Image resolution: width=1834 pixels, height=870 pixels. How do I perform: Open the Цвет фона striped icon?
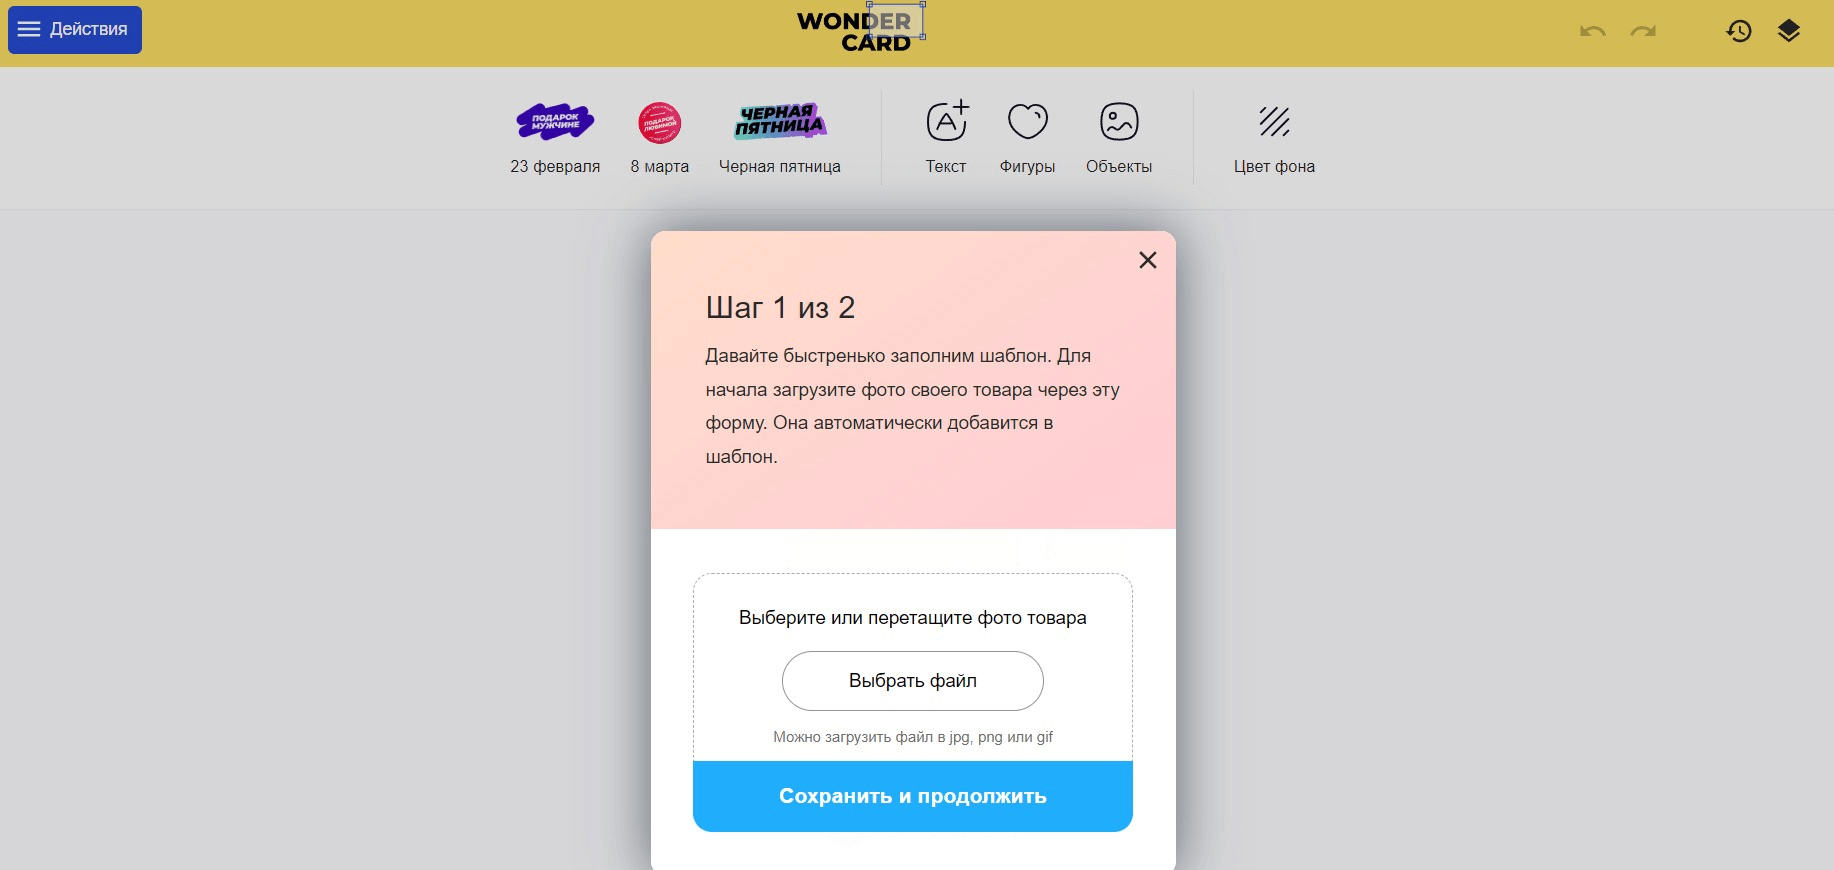point(1274,121)
